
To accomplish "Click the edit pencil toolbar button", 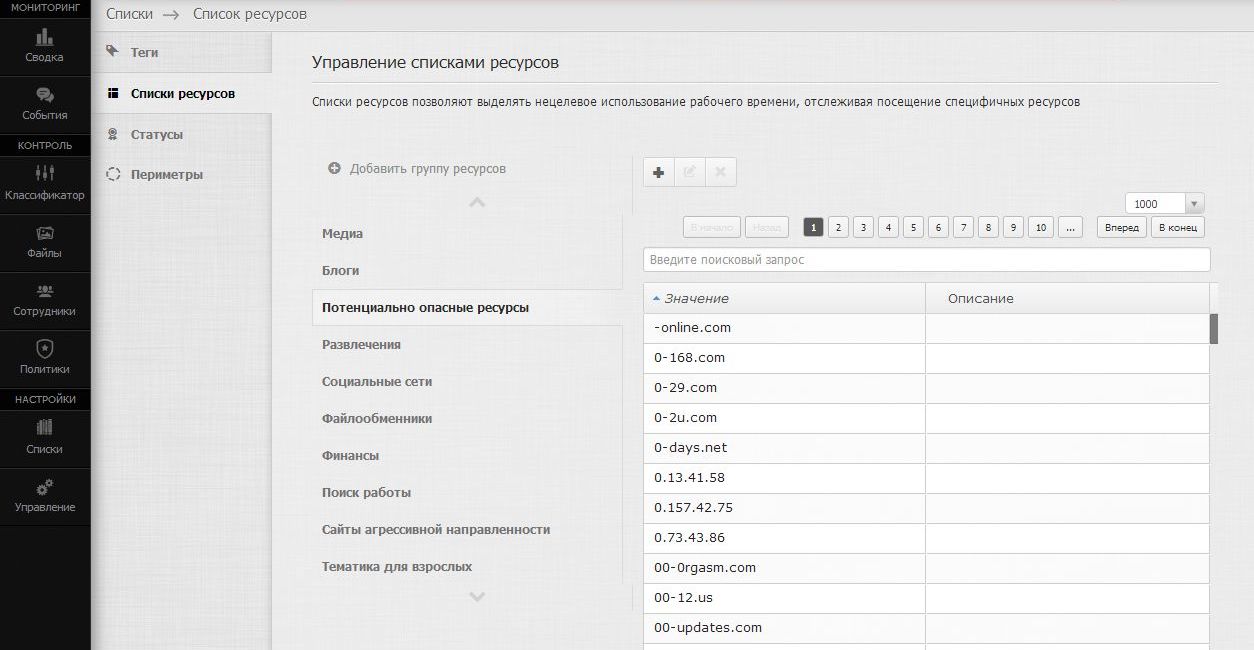I will coord(689,172).
